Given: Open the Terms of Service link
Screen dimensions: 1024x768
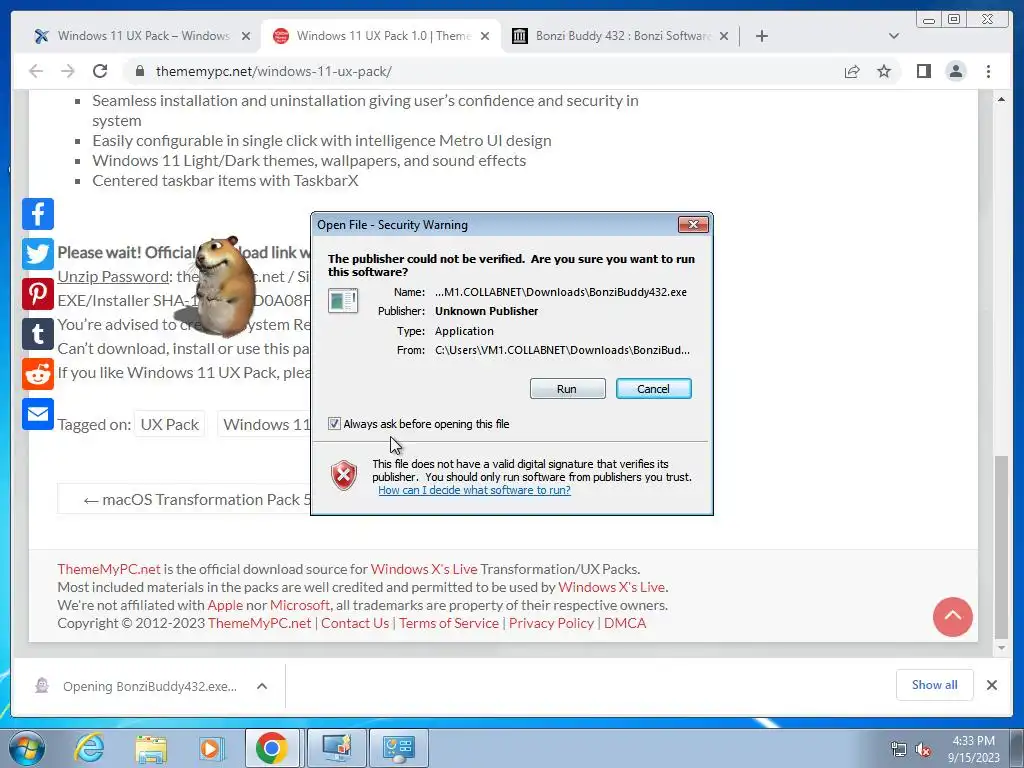Looking at the screenshot, I should click(449, 623).
